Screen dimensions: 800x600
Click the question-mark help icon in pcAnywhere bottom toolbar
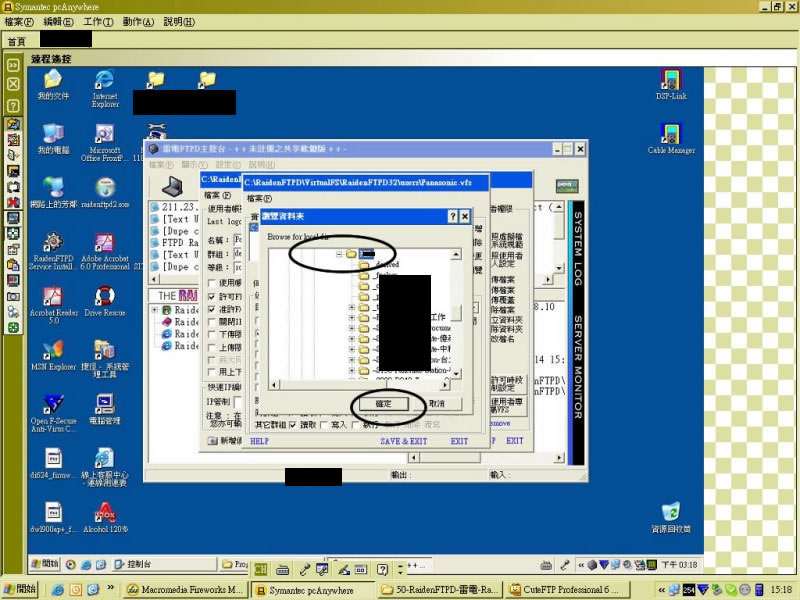382,569
